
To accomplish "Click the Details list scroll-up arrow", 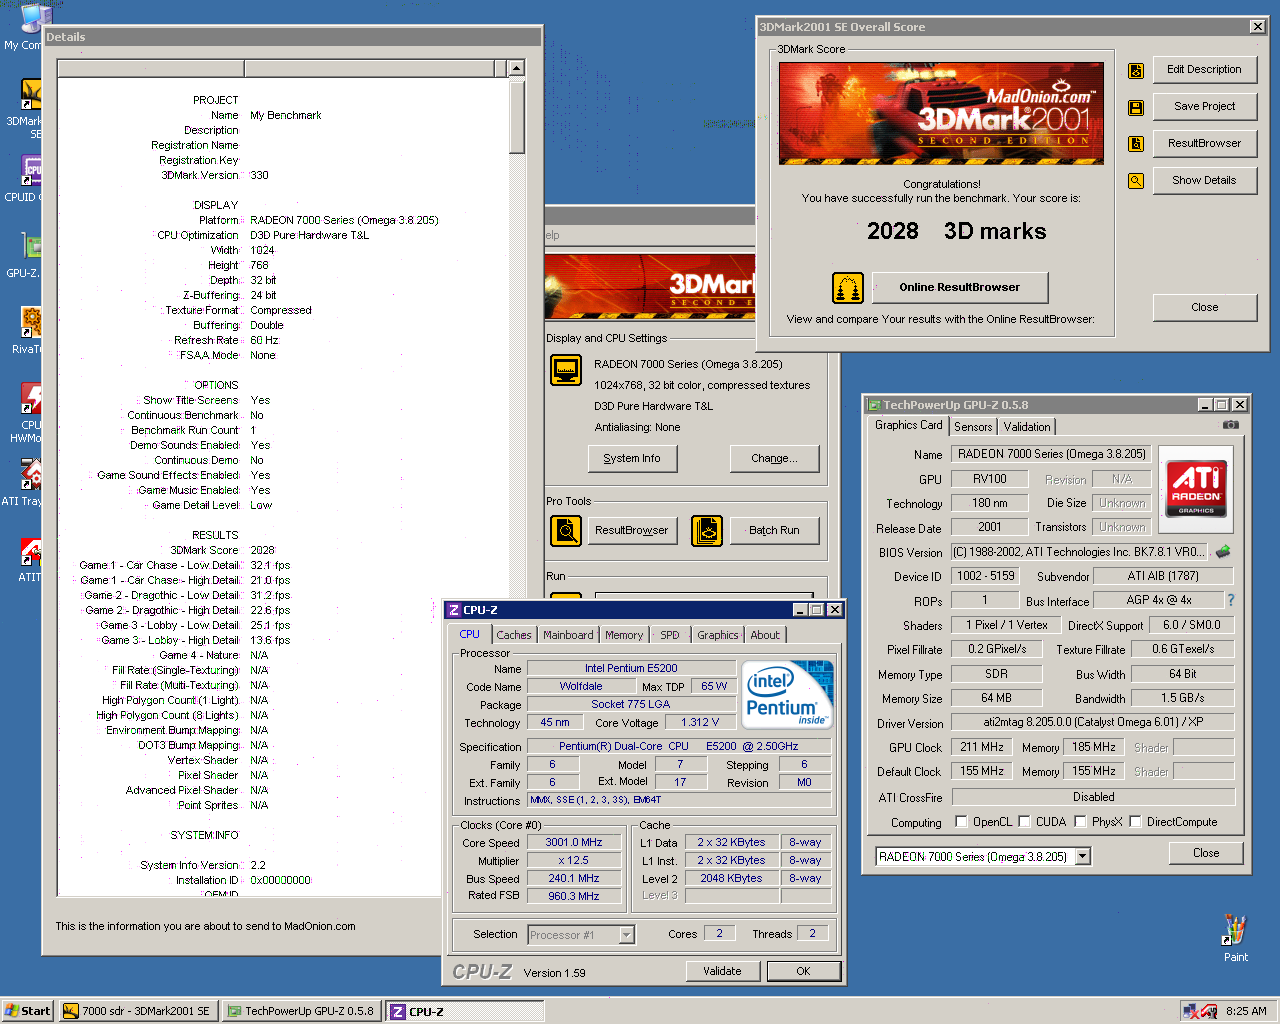I will point(516,68).
